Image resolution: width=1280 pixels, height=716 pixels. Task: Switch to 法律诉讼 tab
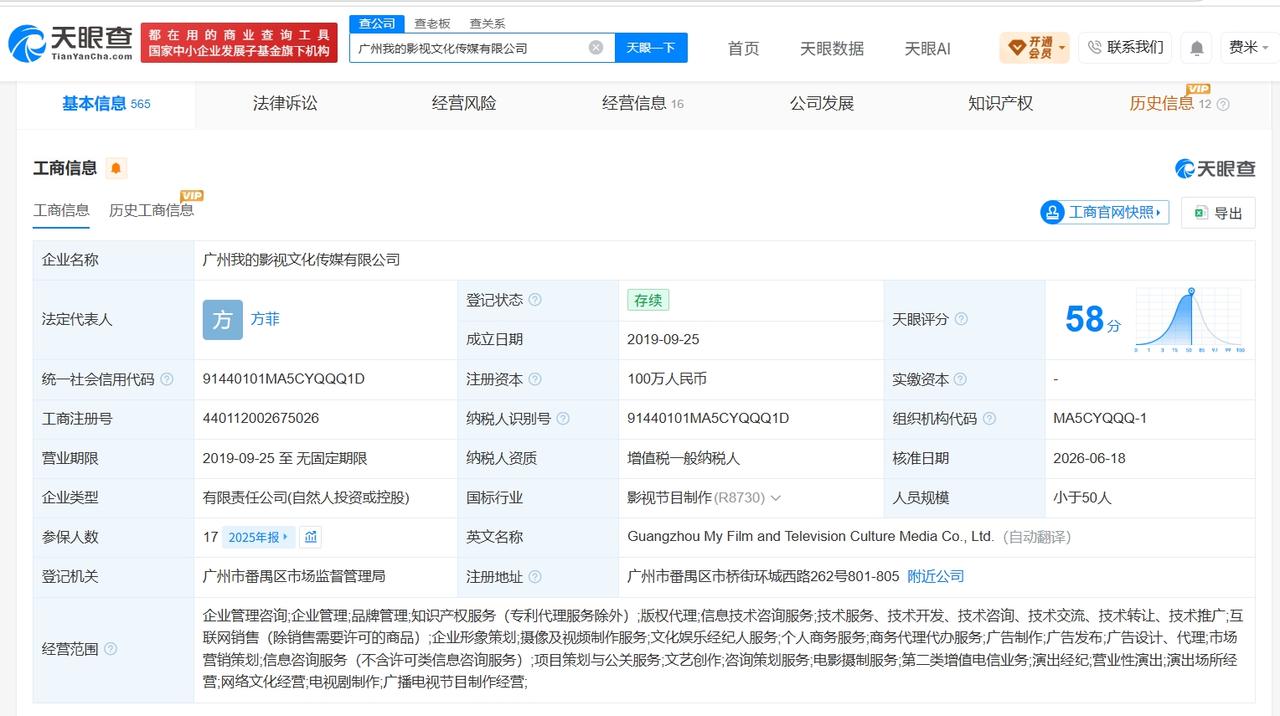coord(285,103)
